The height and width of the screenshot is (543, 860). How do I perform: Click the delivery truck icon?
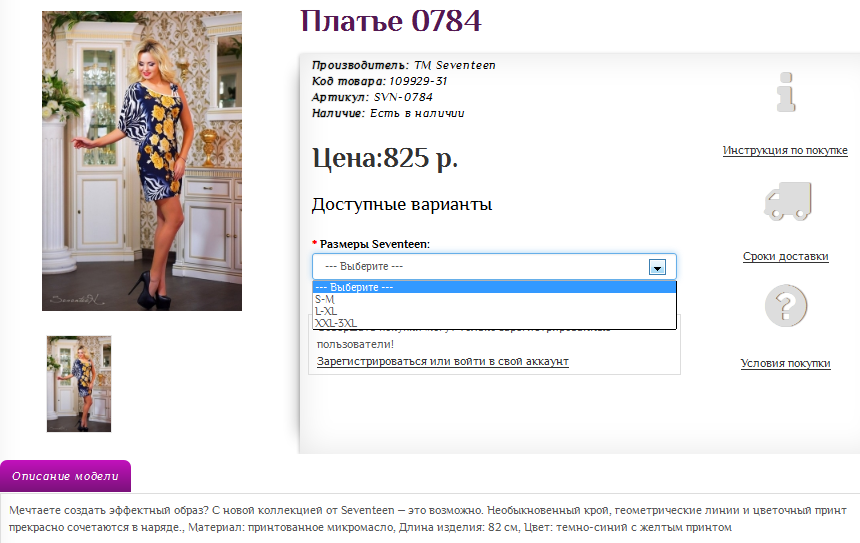786,201
